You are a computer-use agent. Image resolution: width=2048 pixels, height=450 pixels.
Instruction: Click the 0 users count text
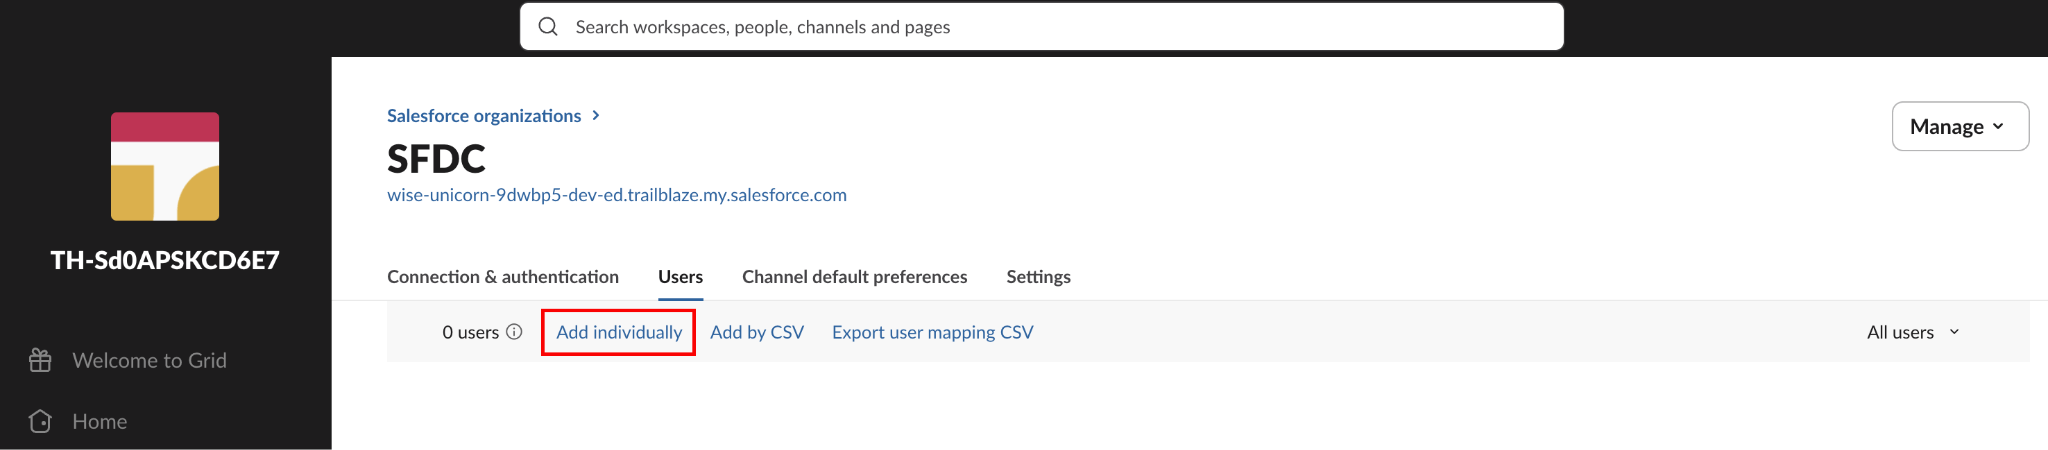[x=470, y=332]
